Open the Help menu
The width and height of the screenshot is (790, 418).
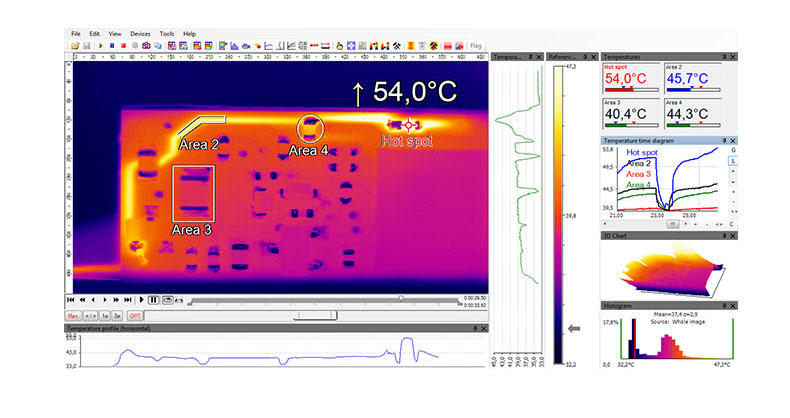click(x=189, y=34)
